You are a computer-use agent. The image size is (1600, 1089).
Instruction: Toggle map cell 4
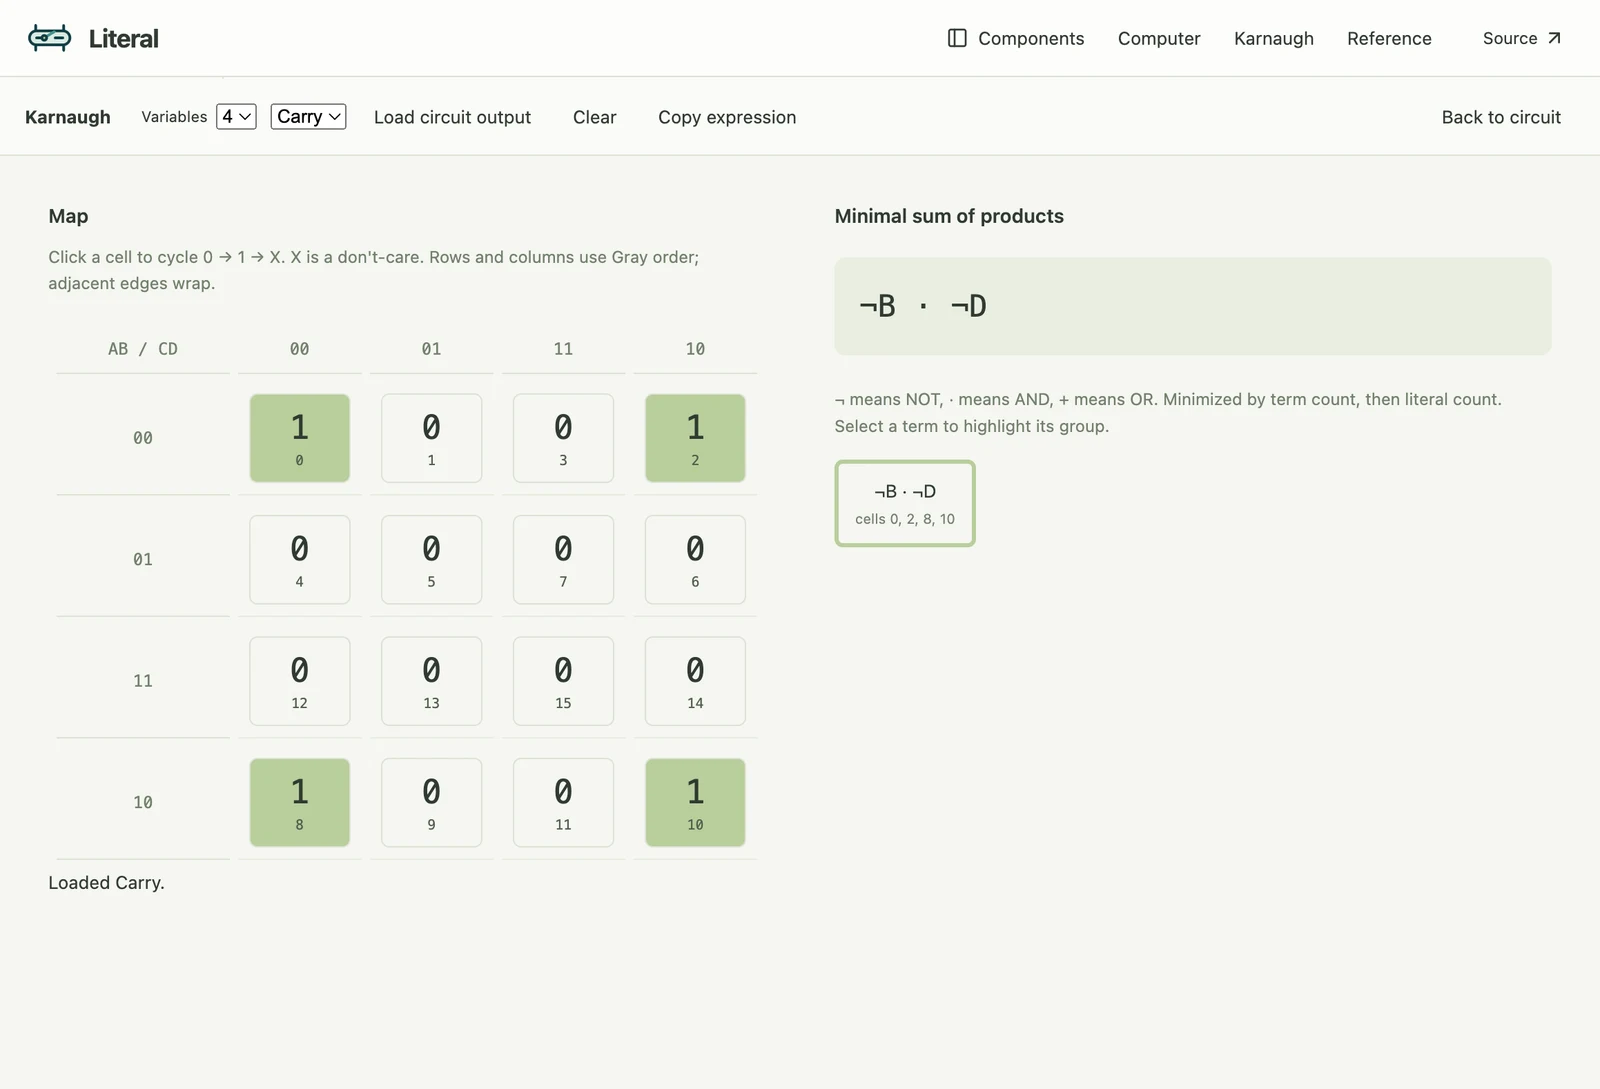tap(299, 560)
